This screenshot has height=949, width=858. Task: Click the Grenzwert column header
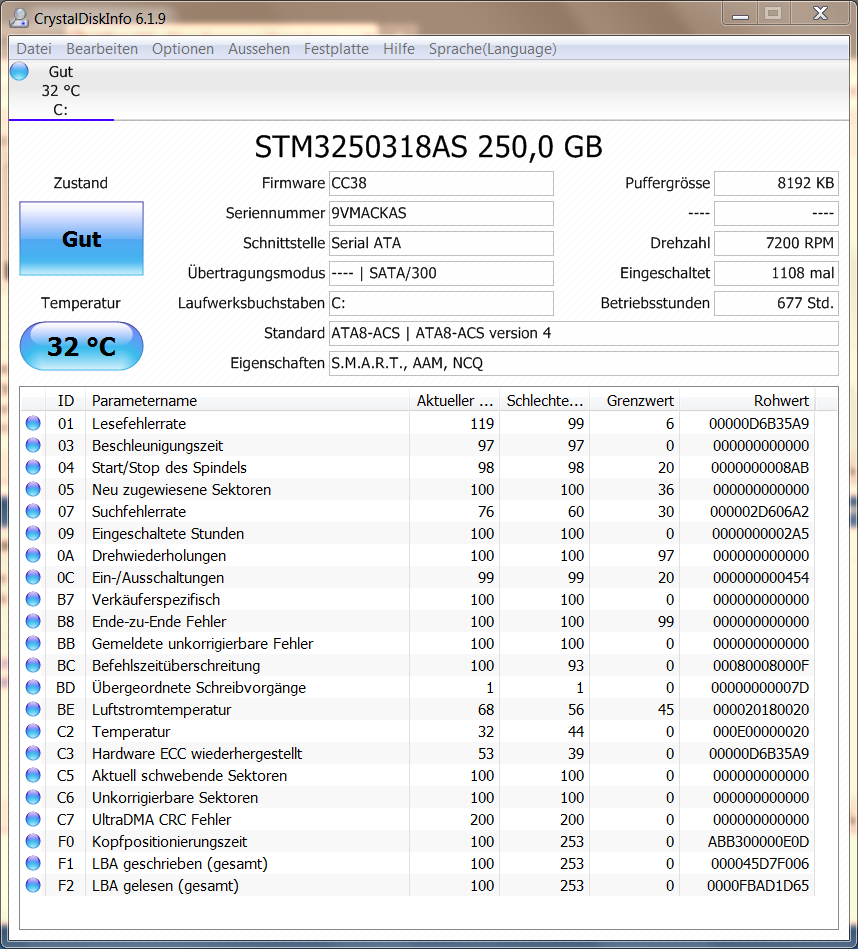coord(635,401)
